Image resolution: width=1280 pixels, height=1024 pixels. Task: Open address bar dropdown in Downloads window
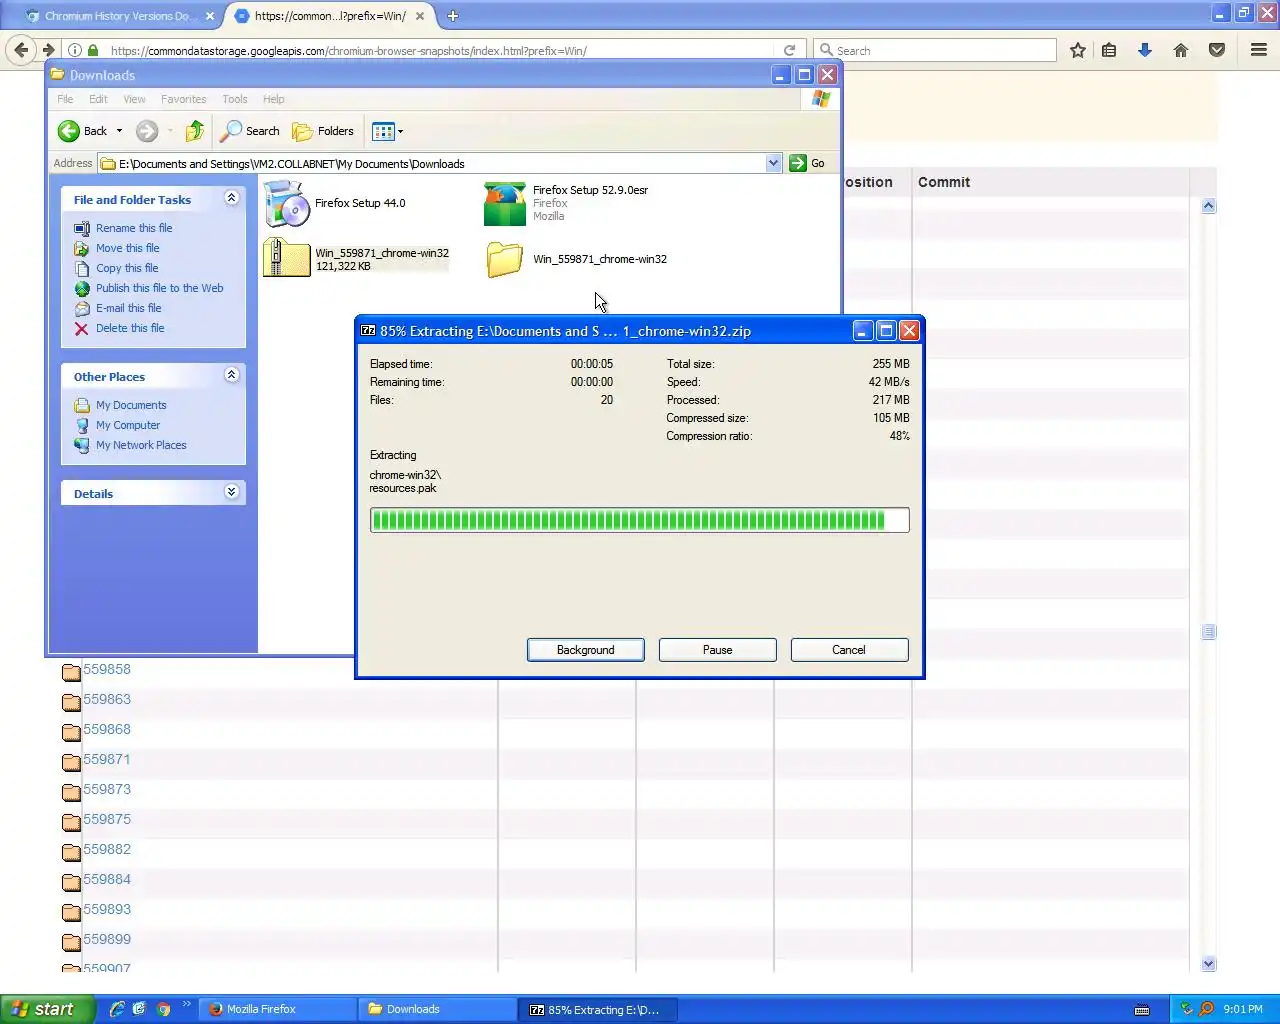tap(773, 163)
